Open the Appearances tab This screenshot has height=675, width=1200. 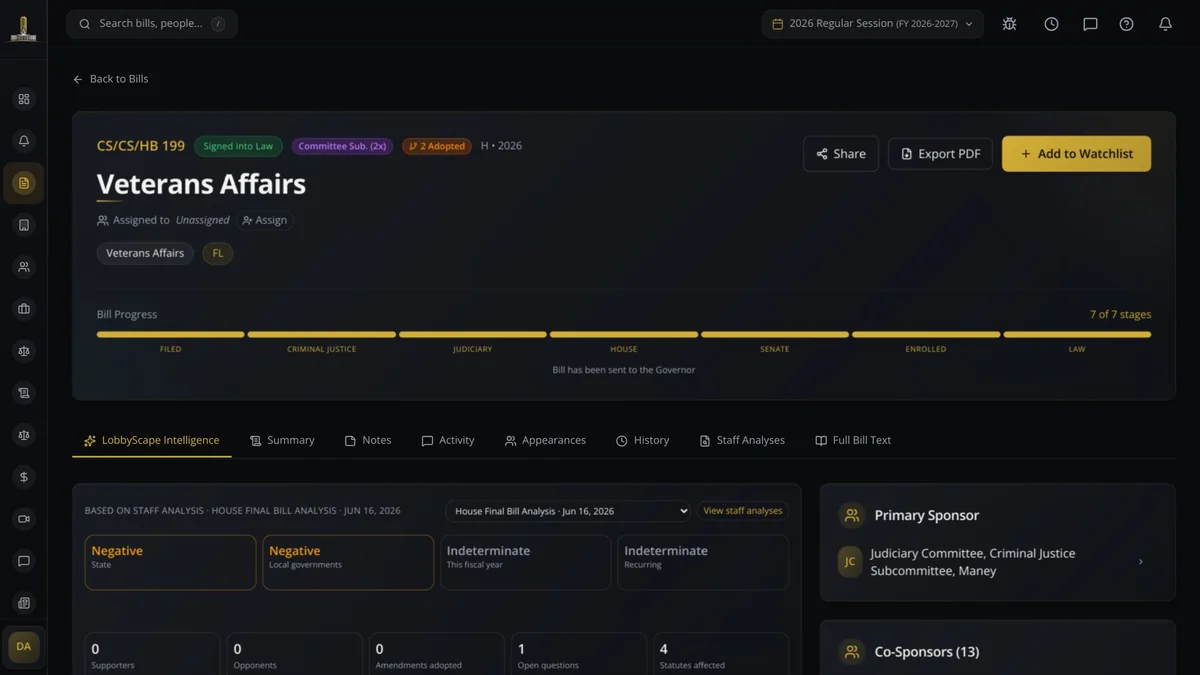click(x=545, y=440)
